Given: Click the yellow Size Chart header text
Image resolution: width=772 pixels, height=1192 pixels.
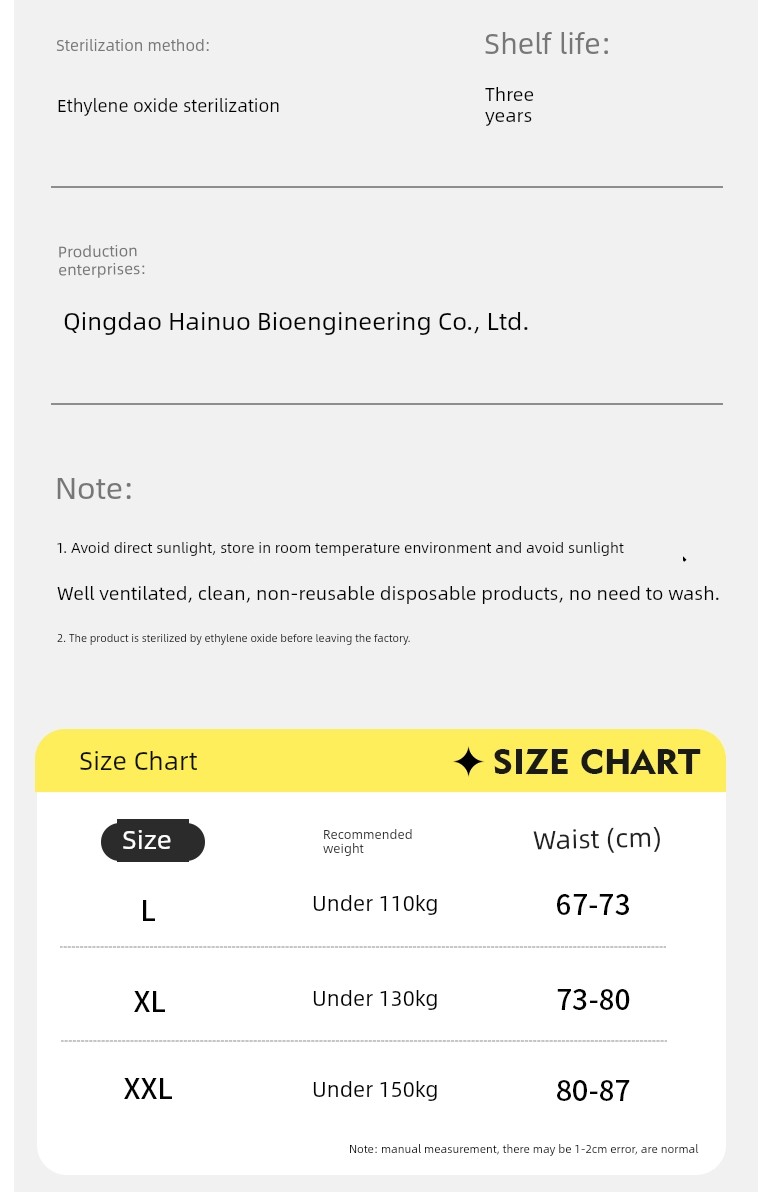Looking at the screenshot, I should [138, 761].
